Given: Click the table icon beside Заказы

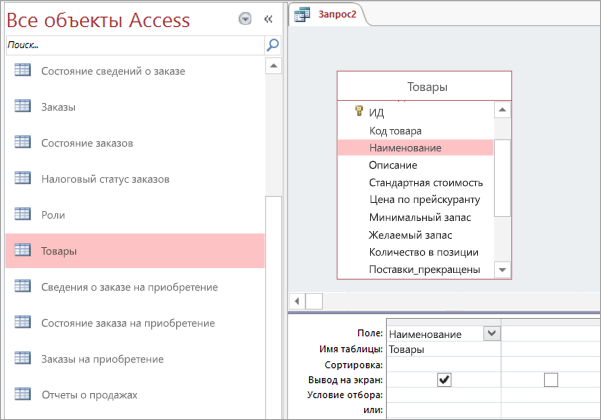Looking at the screenshot, I should point(23,106).
